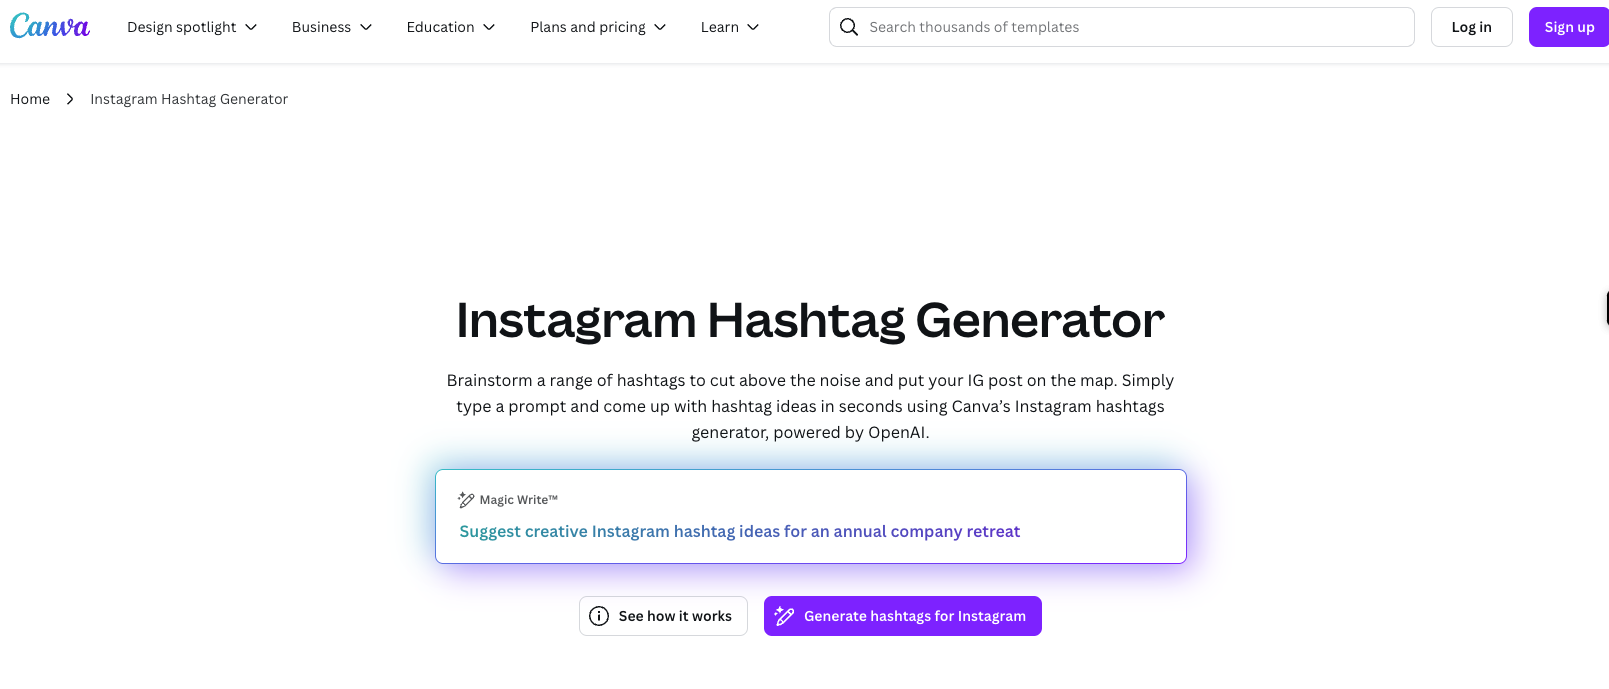Expand the Business menu chevron
The height and width of the screenshot is (689, 1609).
click(366, 27)
